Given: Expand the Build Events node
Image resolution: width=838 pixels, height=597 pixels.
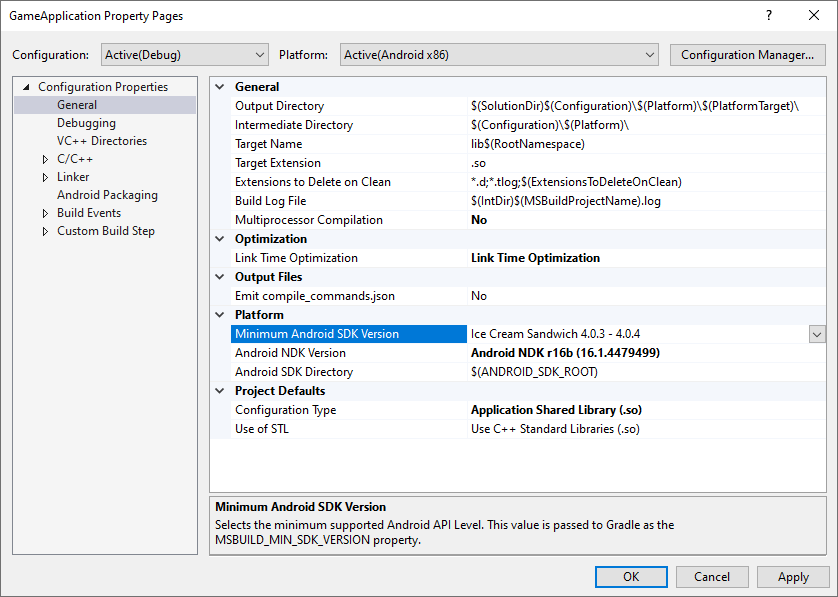Looking at the screenshot, I should point(45,213).
